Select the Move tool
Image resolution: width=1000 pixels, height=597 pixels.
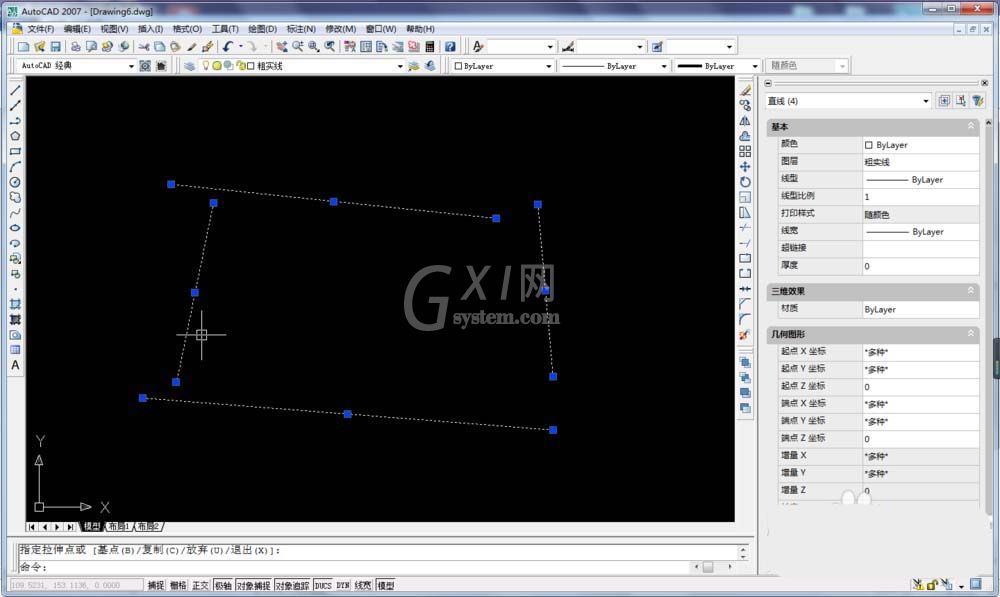(745, 166)
